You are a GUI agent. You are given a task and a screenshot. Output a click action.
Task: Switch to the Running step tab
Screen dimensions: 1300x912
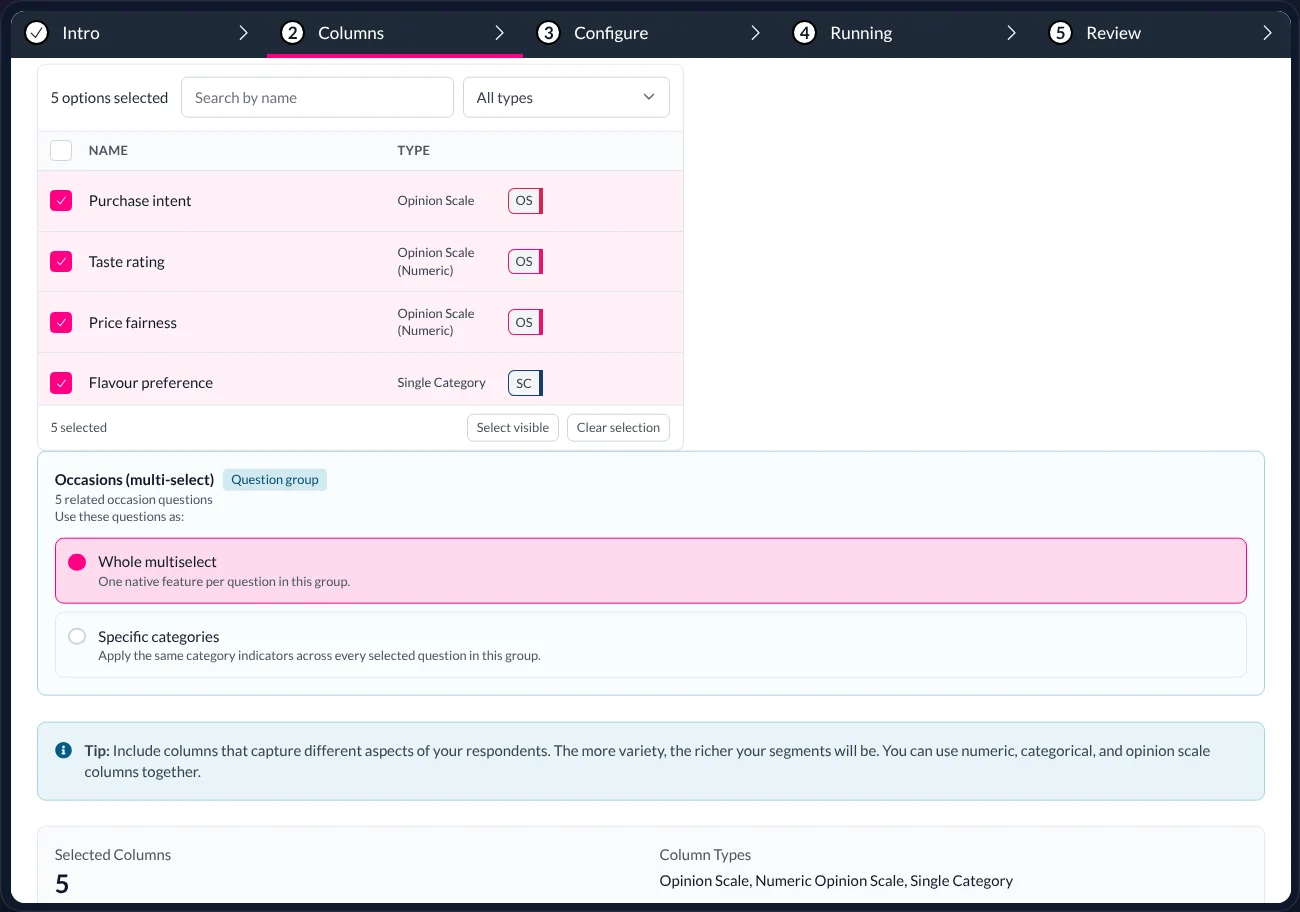[x=906, y=33]
